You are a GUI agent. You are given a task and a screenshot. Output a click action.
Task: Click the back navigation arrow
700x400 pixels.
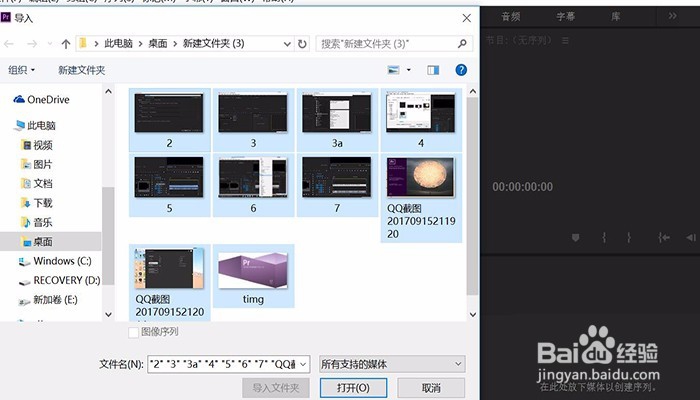(x=9, y=44)
